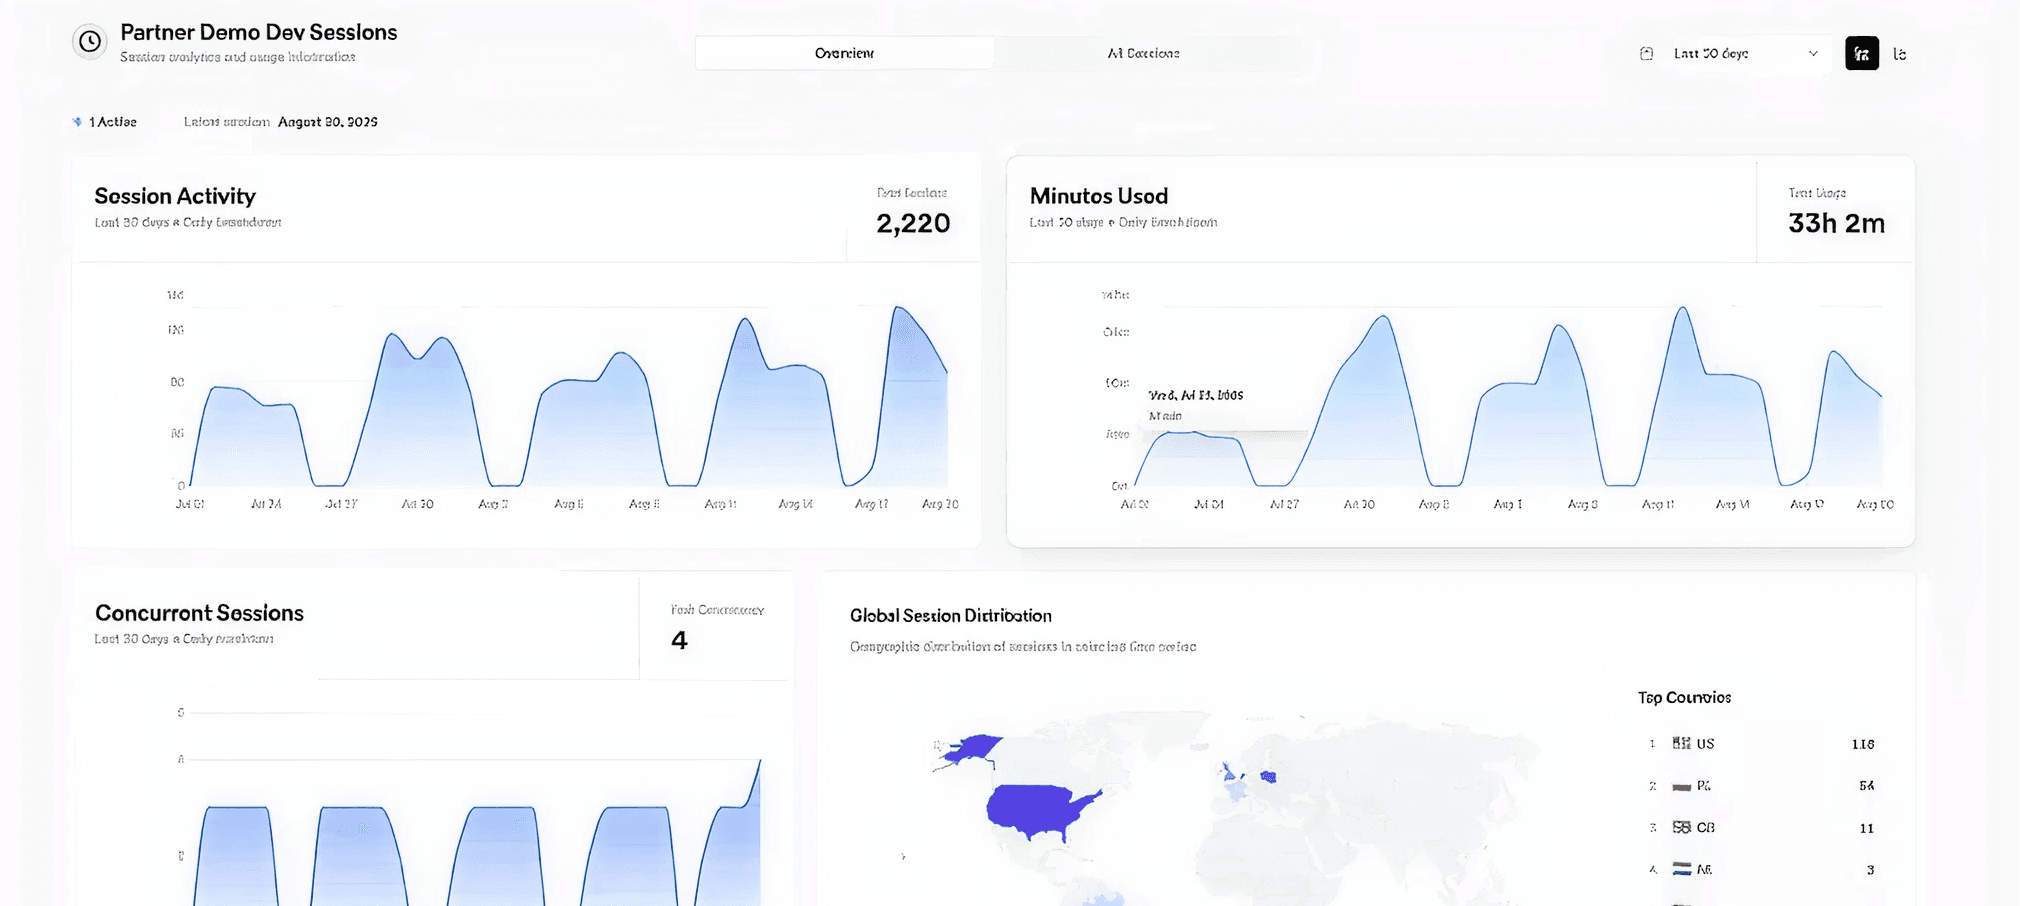Click the fourth country's flag icon

click(x=1682, y=869)
